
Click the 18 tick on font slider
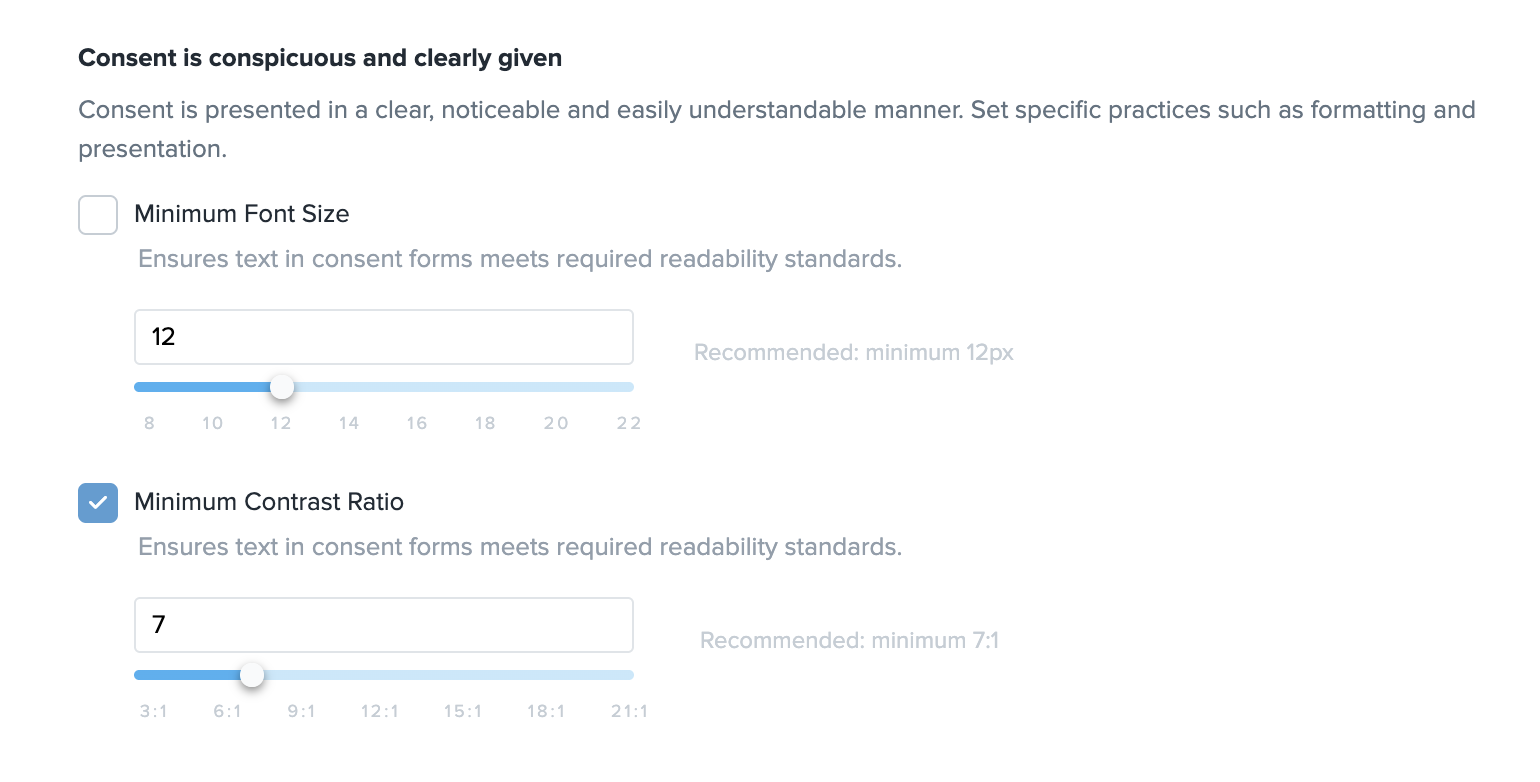pyautogui.click(x=485, y=423)
